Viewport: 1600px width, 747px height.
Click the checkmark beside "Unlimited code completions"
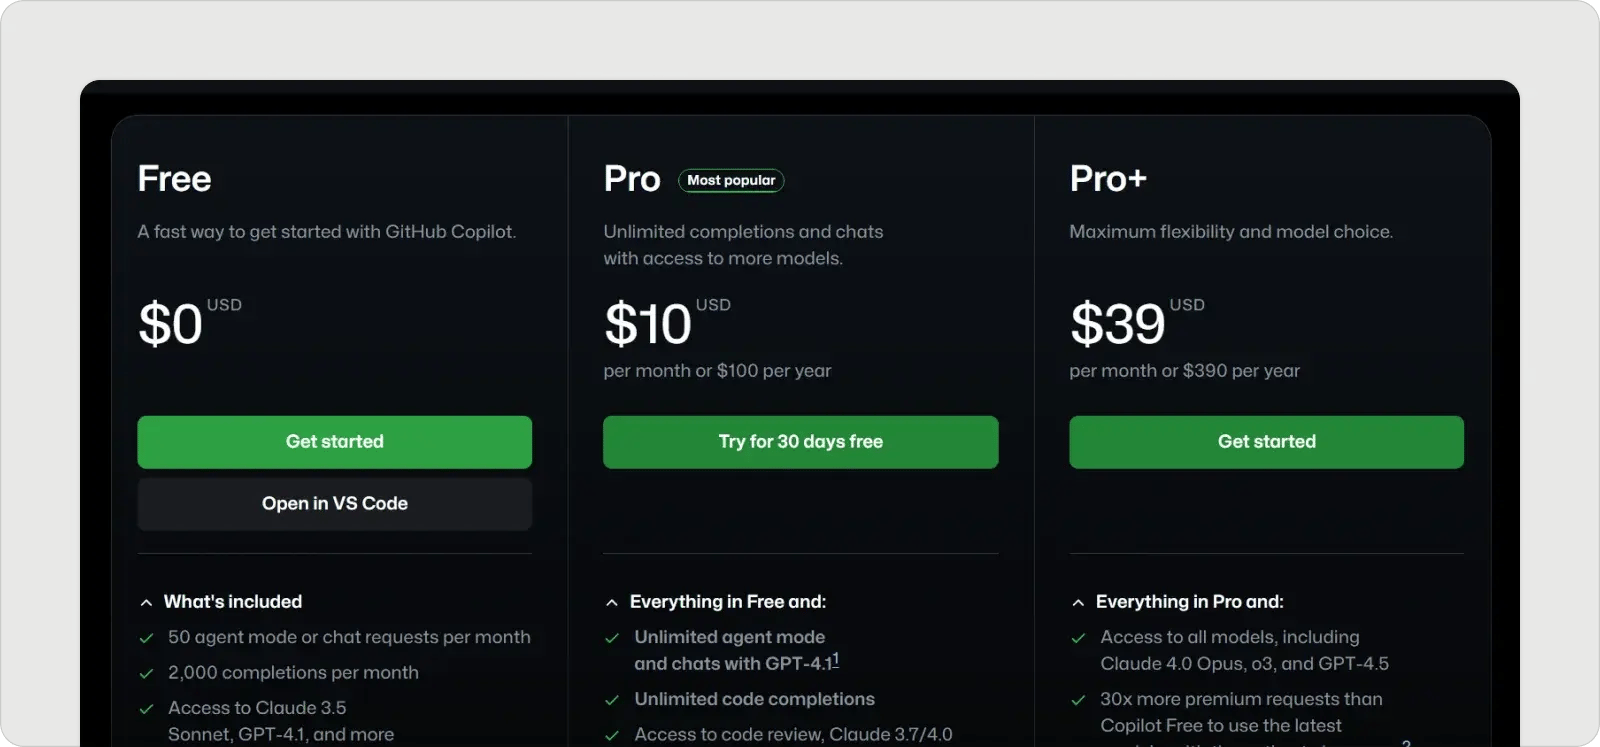point(610,699)
